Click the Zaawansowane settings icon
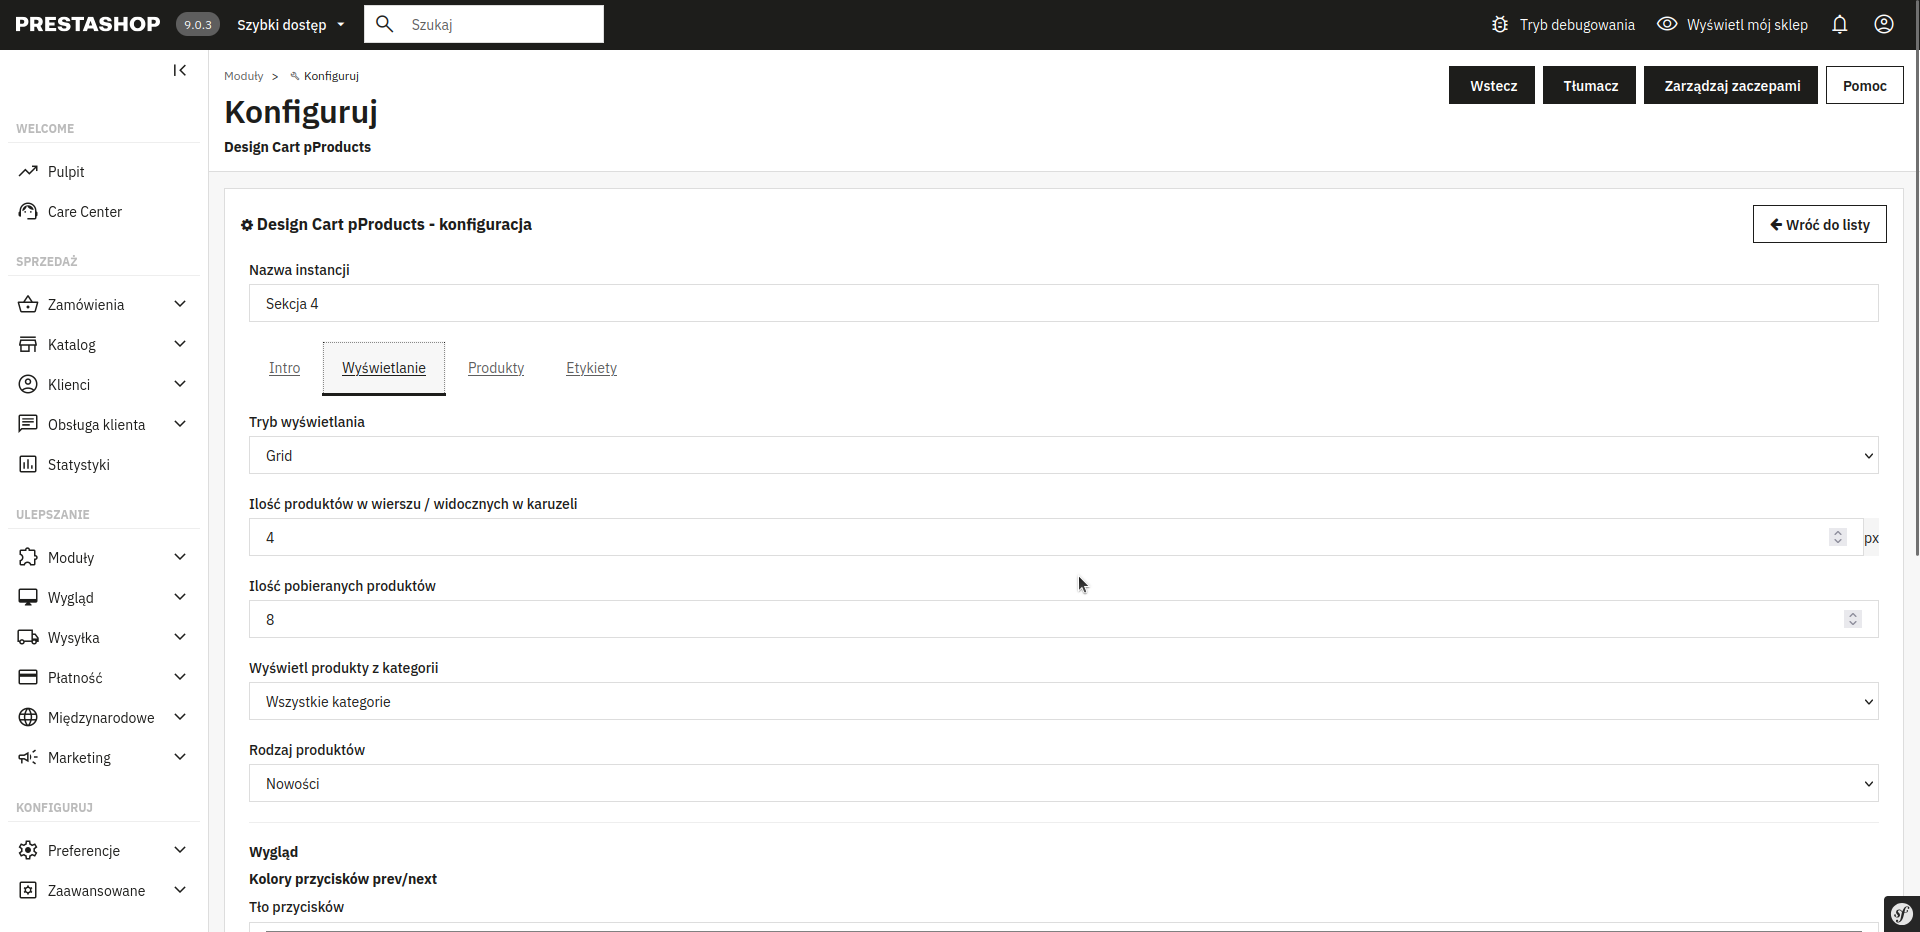 click(28, 890)
